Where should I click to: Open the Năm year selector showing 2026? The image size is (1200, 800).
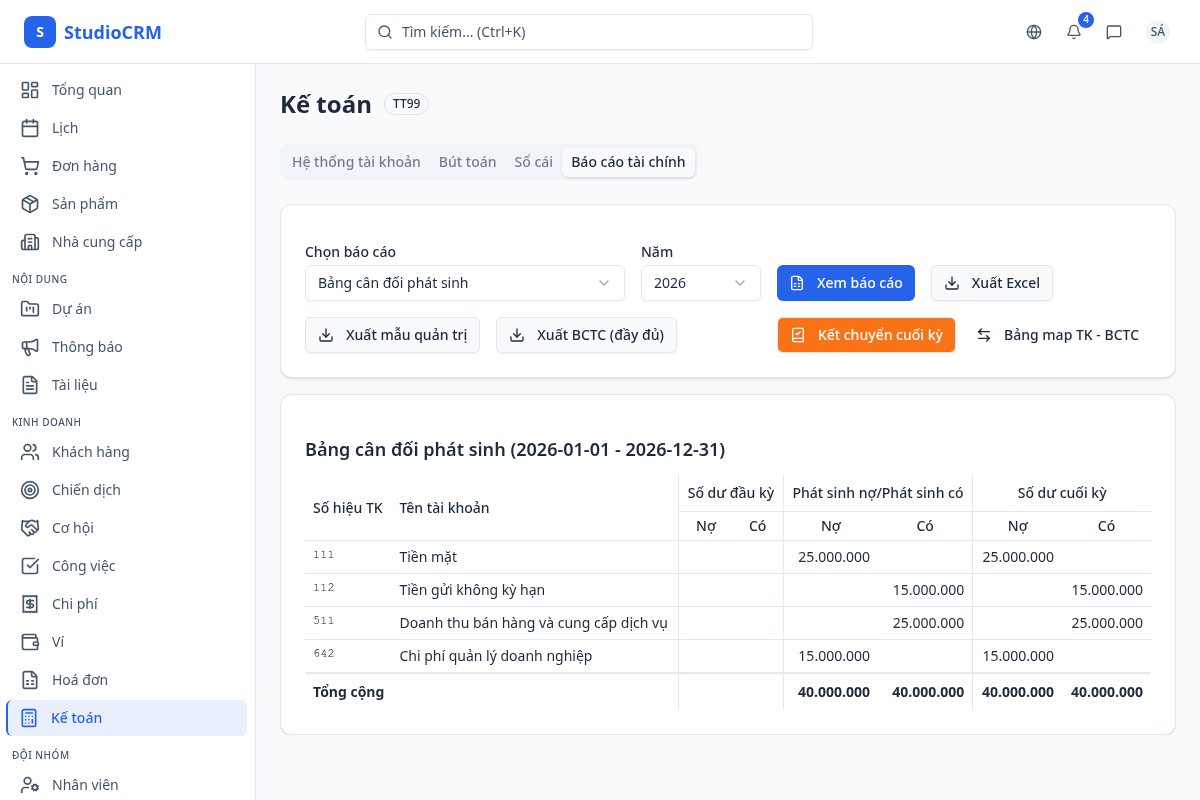click(x=700, y=283)
